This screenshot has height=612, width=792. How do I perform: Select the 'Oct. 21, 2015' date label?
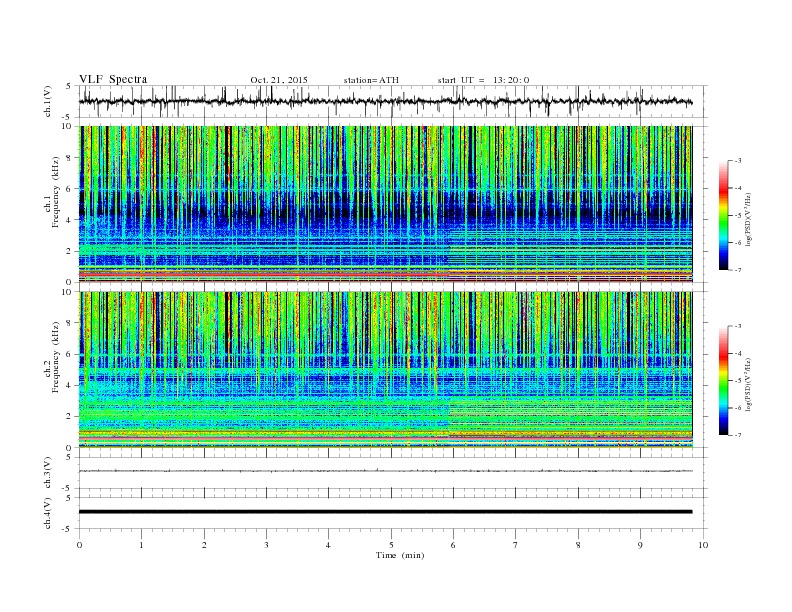[x=279, y=80]
